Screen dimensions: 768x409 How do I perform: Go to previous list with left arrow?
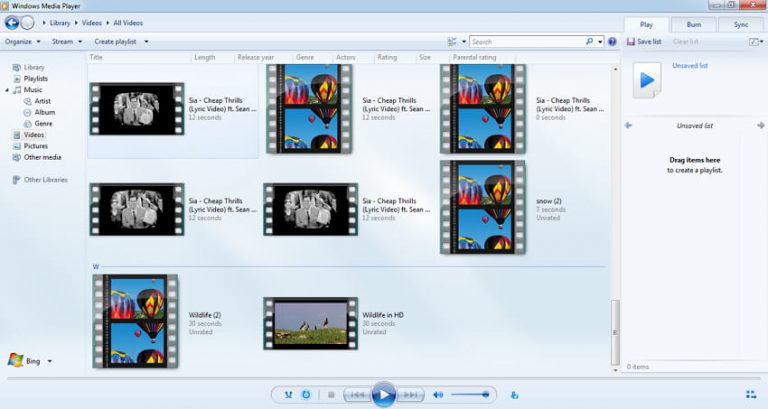click(628, 125)
